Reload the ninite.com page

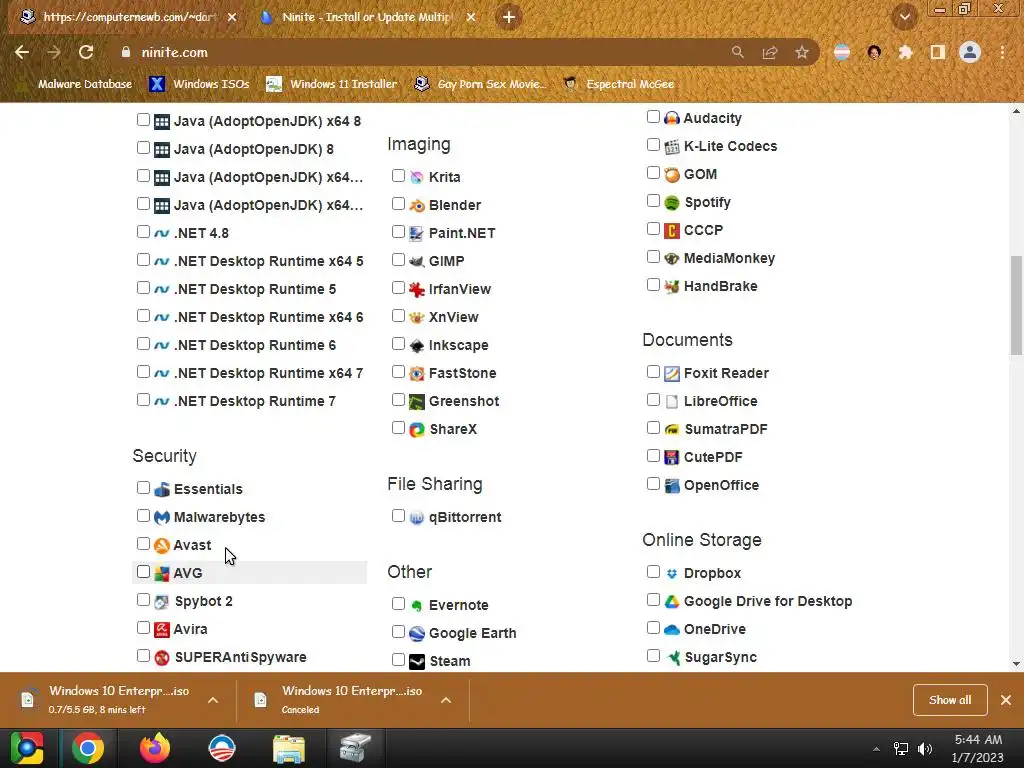click(x=86, y=52)
